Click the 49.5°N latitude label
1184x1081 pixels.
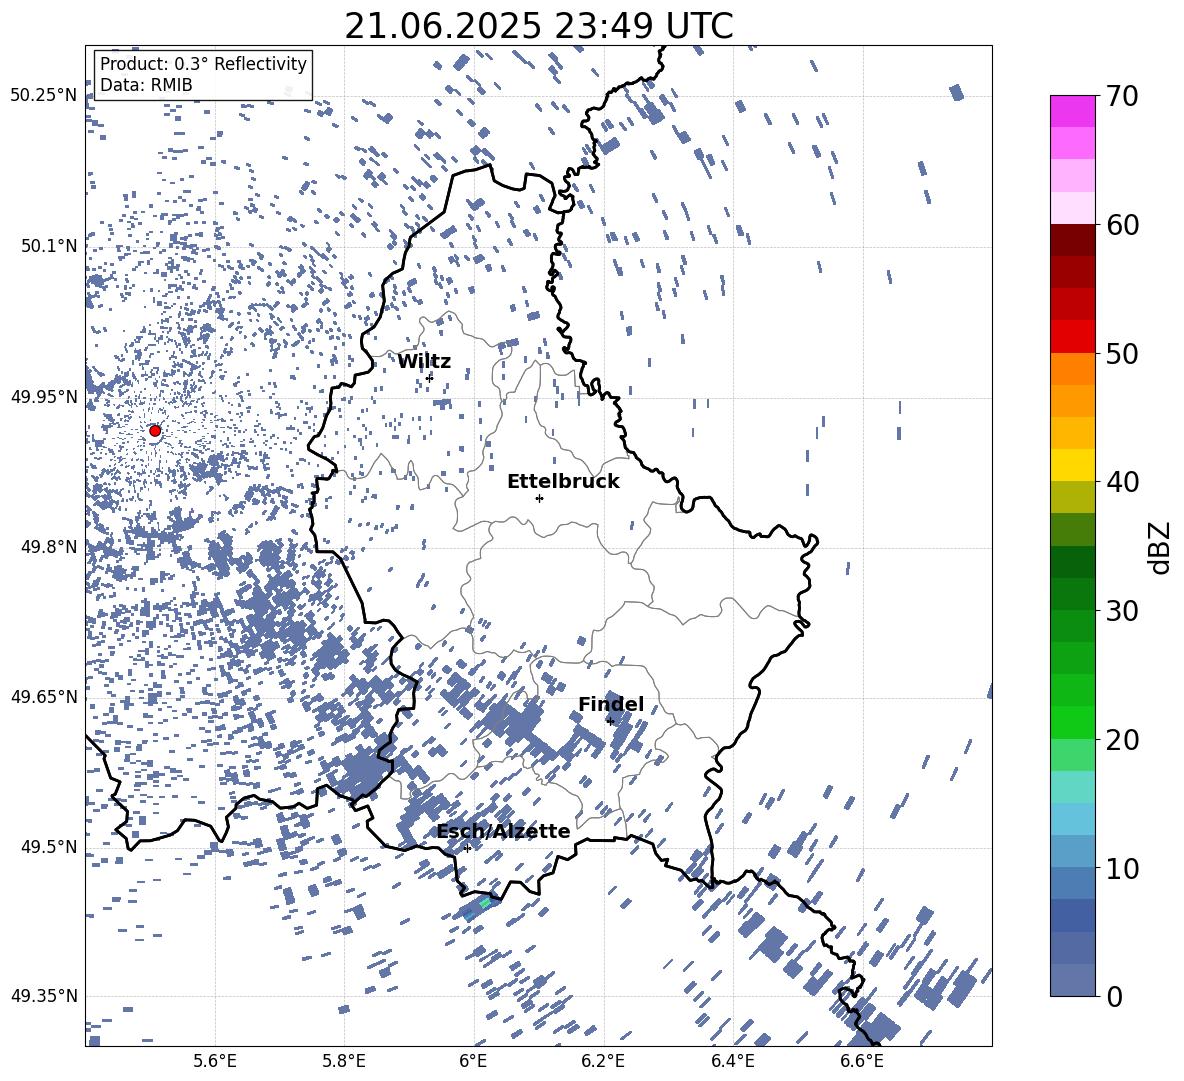click(x=49, y=846)
